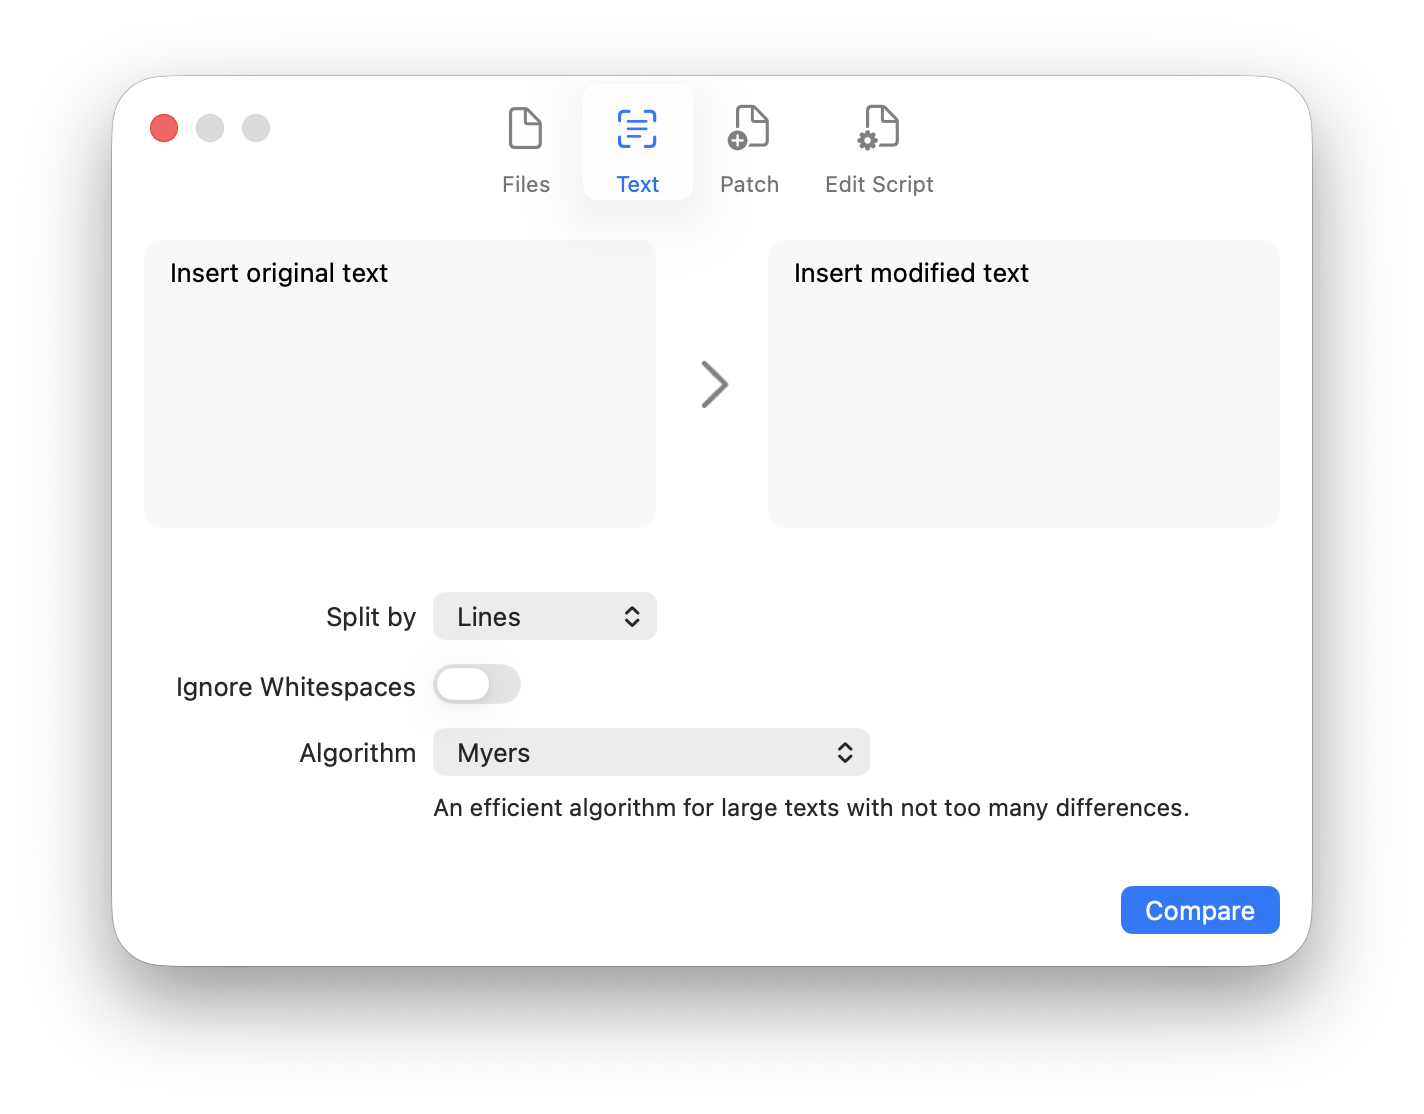Expand the Algorithm dropdown showing Myers
1424x1114 pixels.
click(650, 753)
